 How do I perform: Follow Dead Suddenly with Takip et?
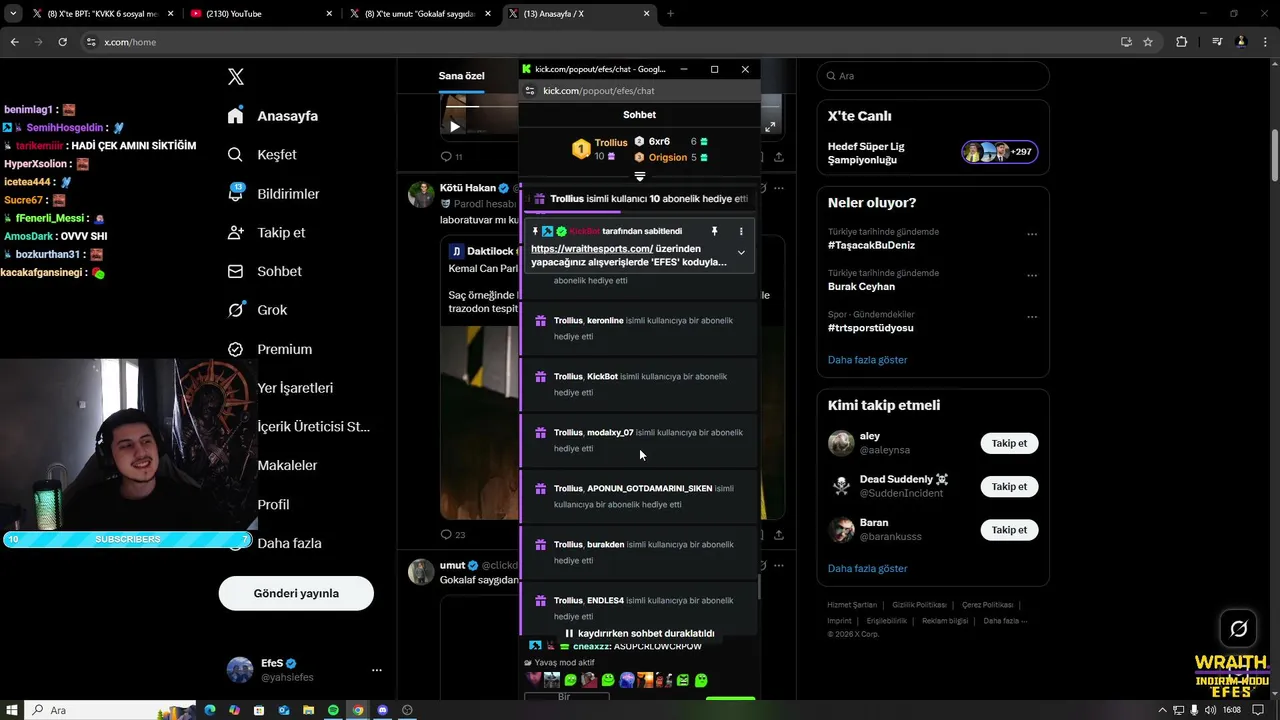tap(1009, 487)
